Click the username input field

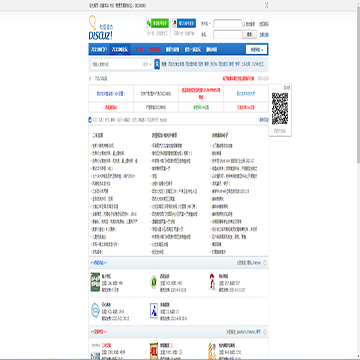pyautogui.click(x=228, y=24)
